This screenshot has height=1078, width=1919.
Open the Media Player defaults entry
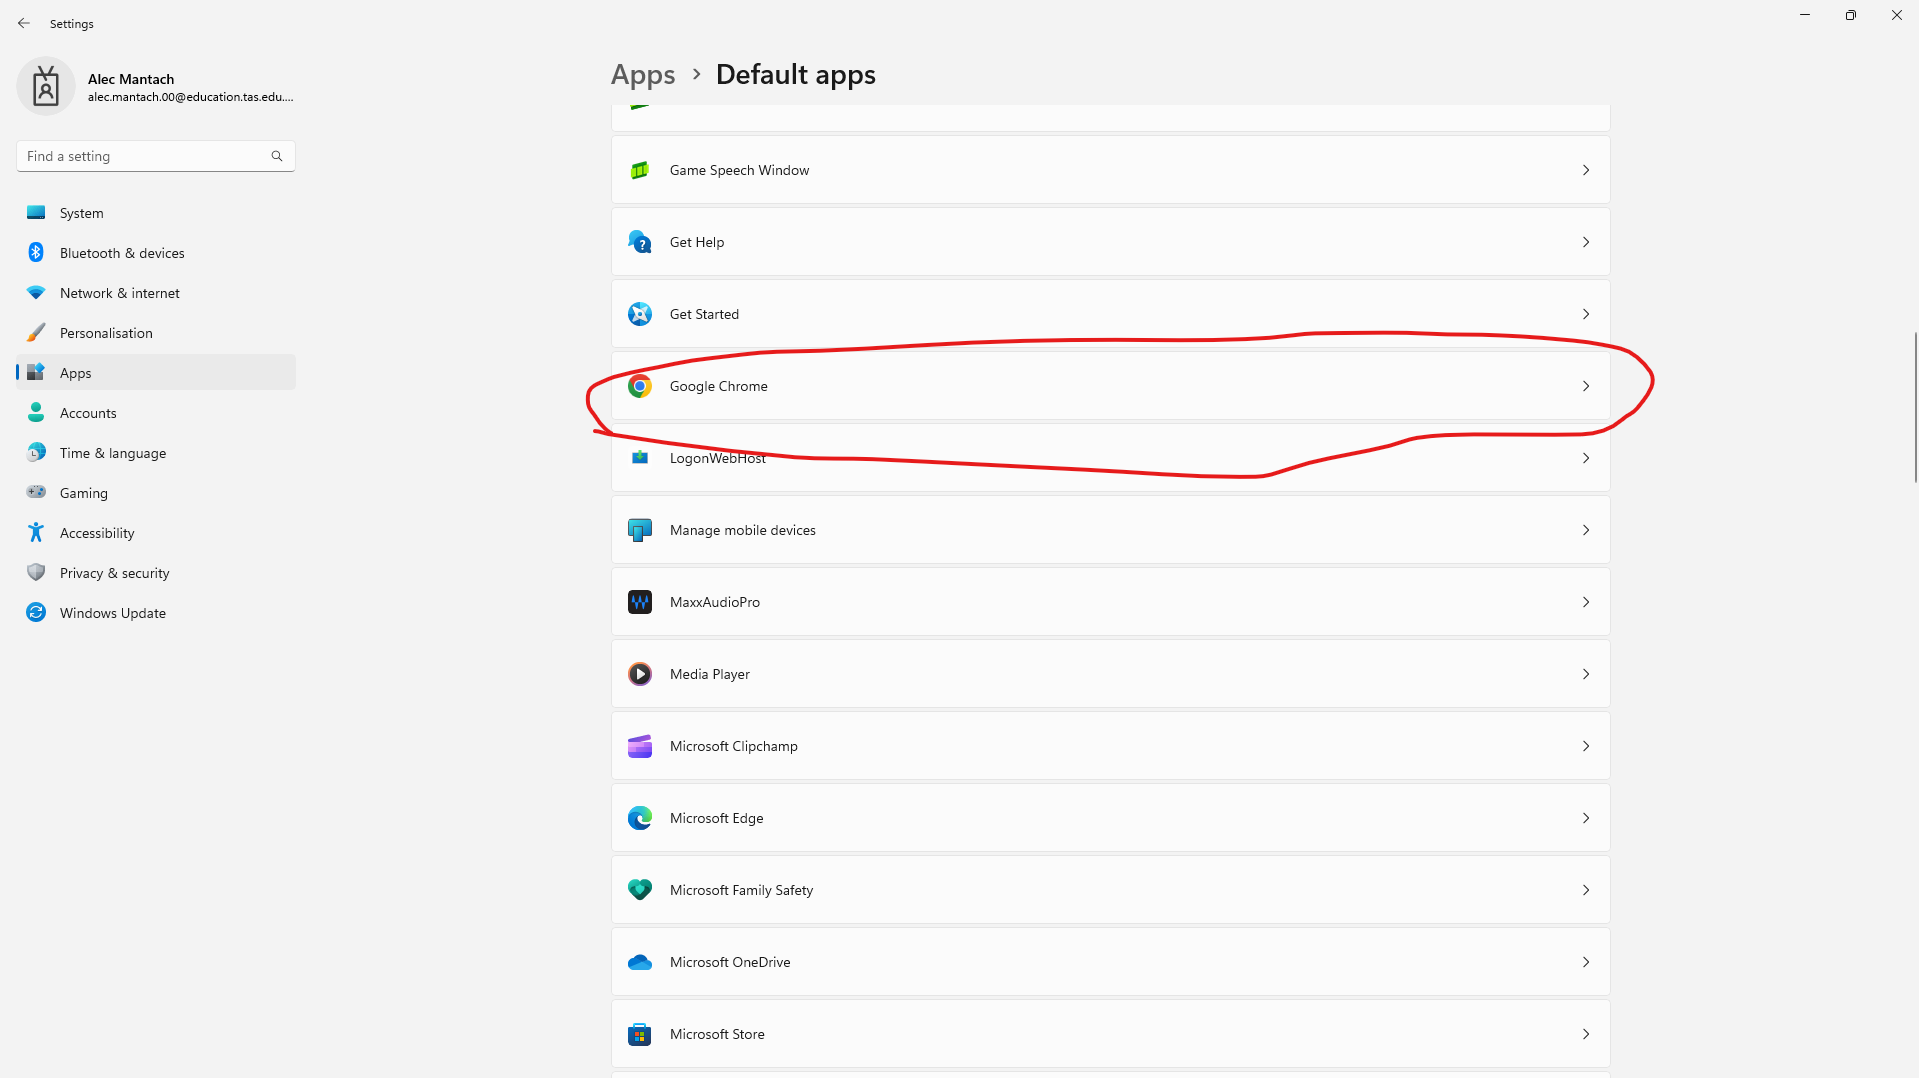tap(1110, 674)
